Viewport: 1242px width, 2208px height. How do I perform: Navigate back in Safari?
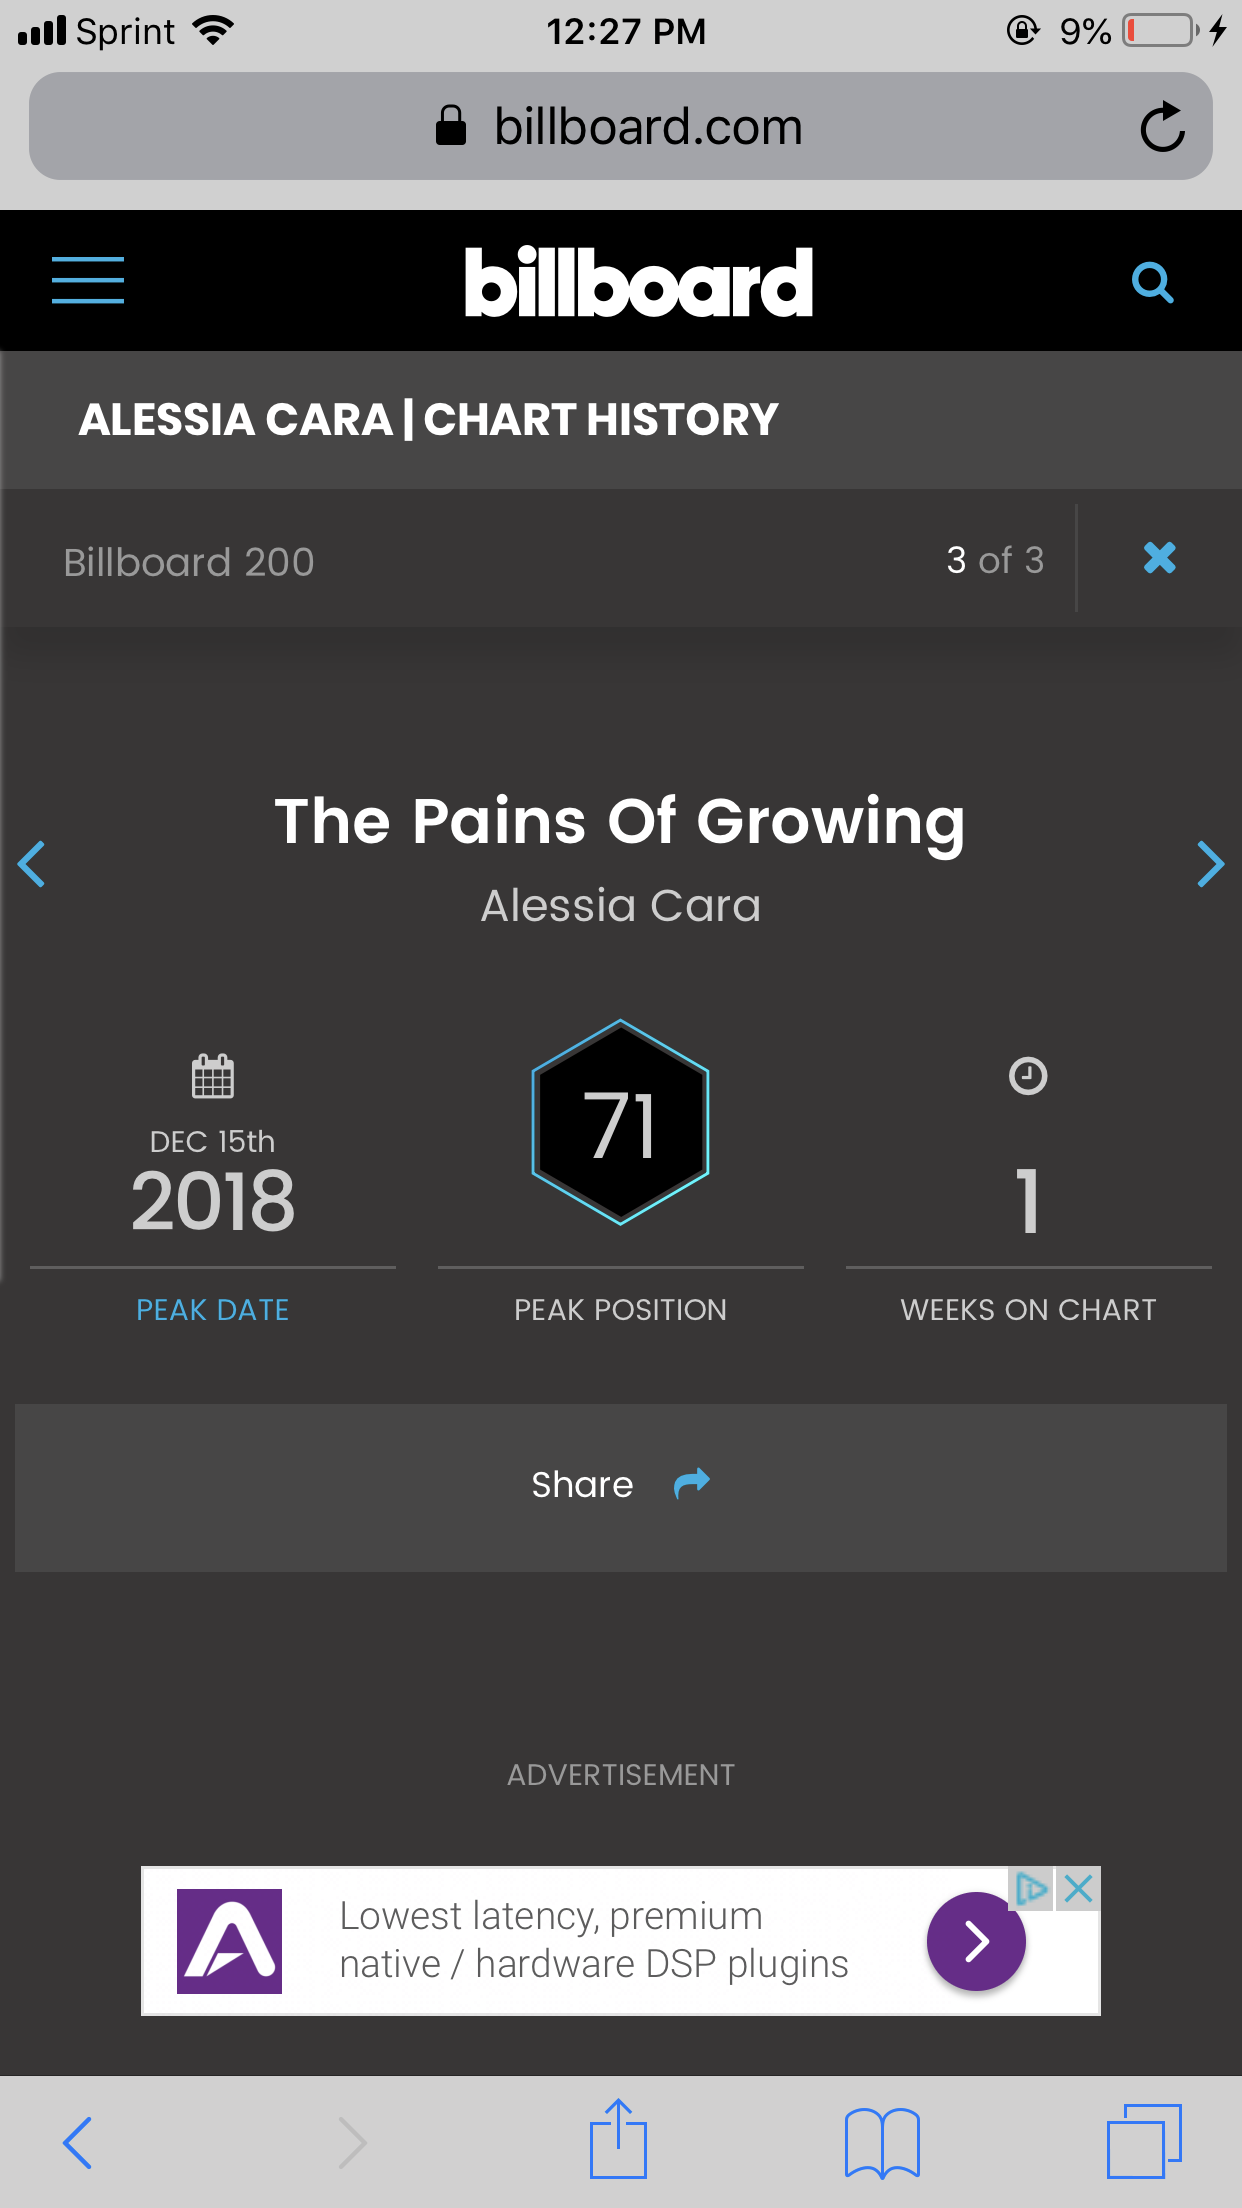point(78,2142)
